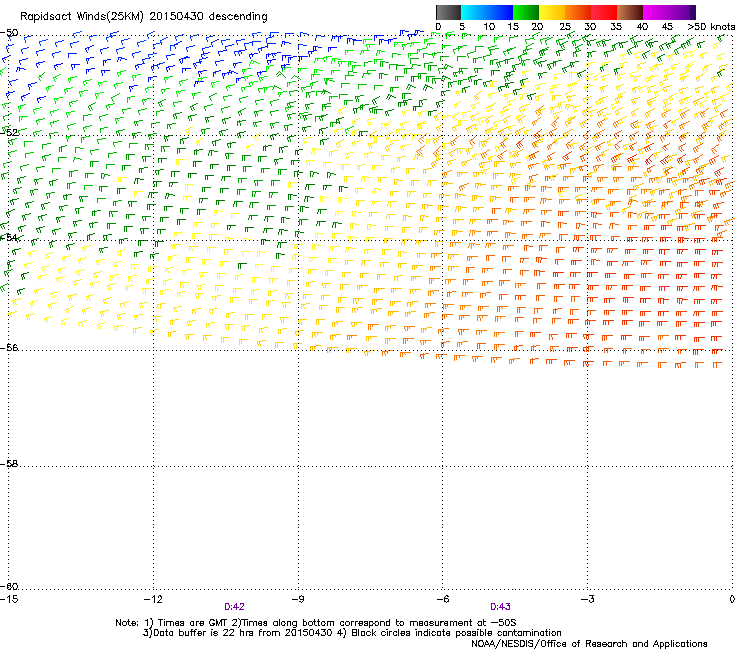Click the '-6' longitude axis label
740x650 pixels.
pyautogui.click(x=442, y=599)
